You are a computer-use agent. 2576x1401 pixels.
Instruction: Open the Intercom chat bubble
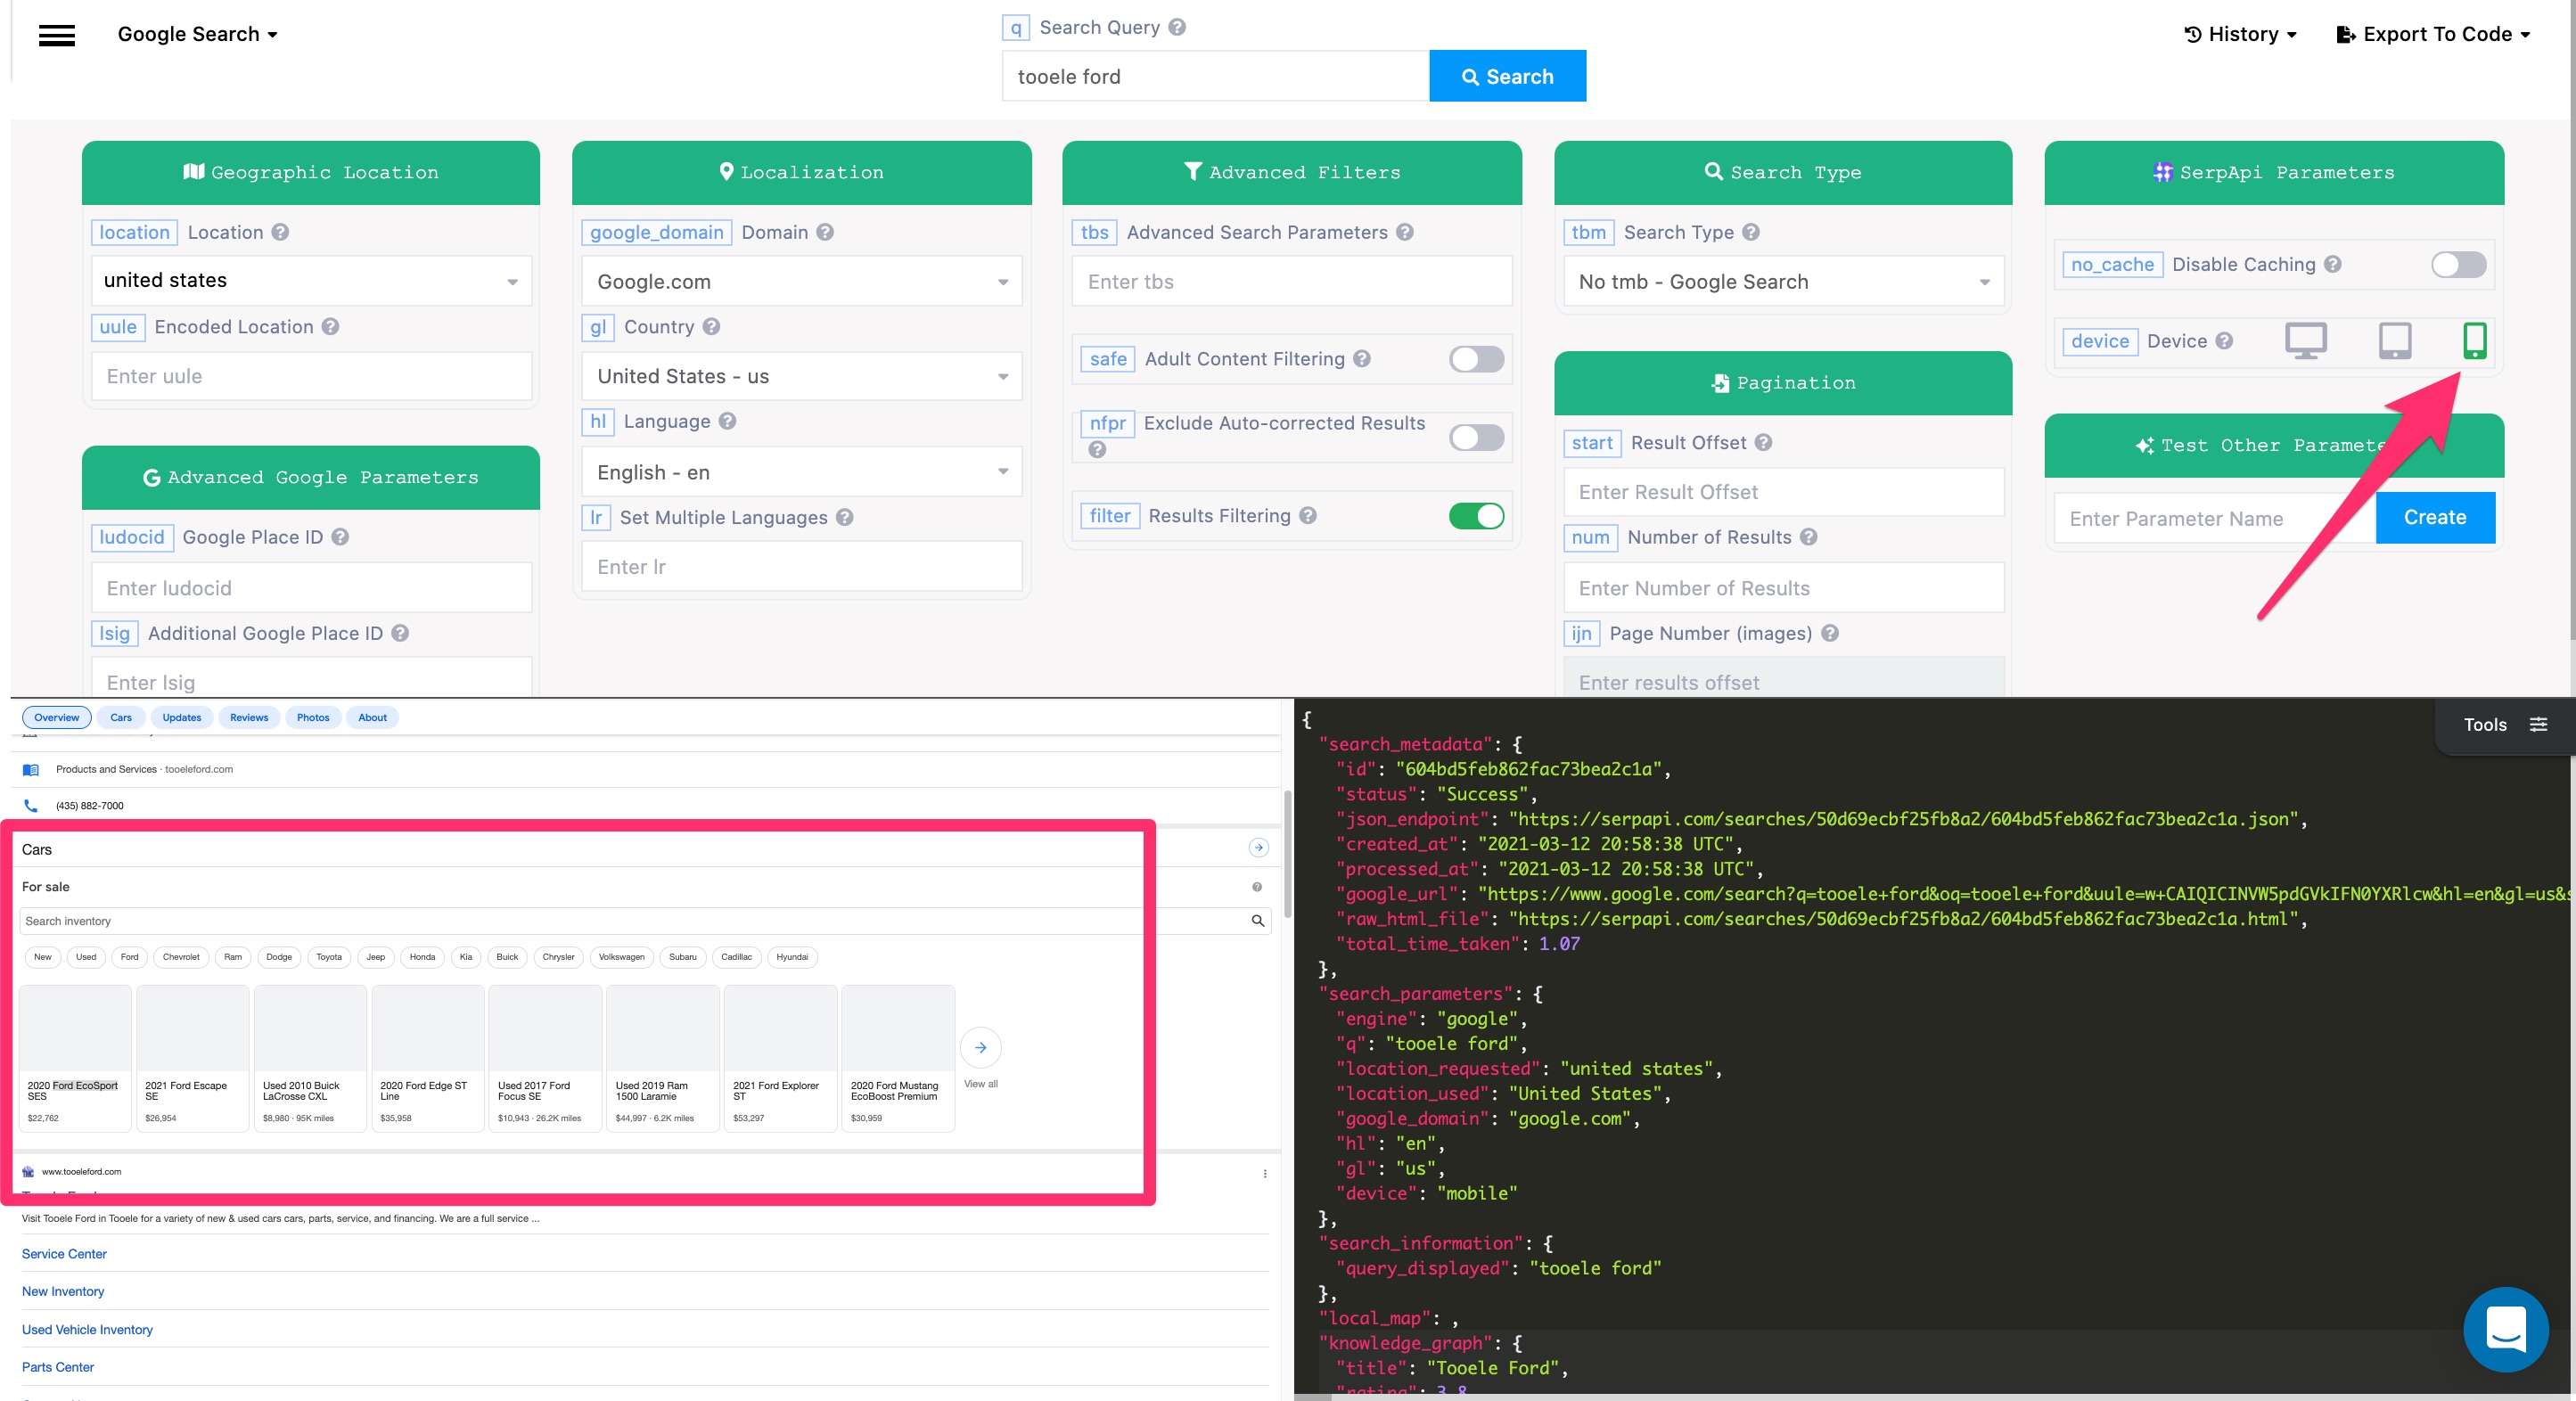[2506, 1329]
